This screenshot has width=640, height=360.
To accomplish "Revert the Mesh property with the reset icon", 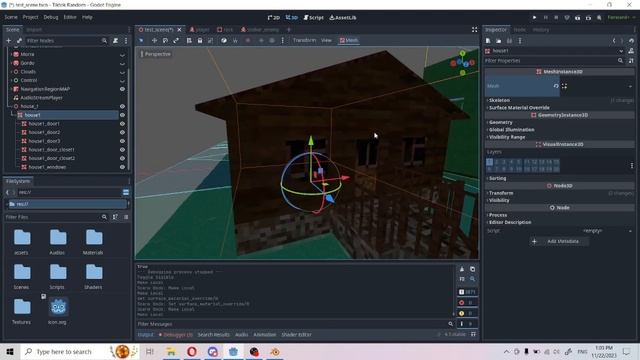I will point(556,86).
